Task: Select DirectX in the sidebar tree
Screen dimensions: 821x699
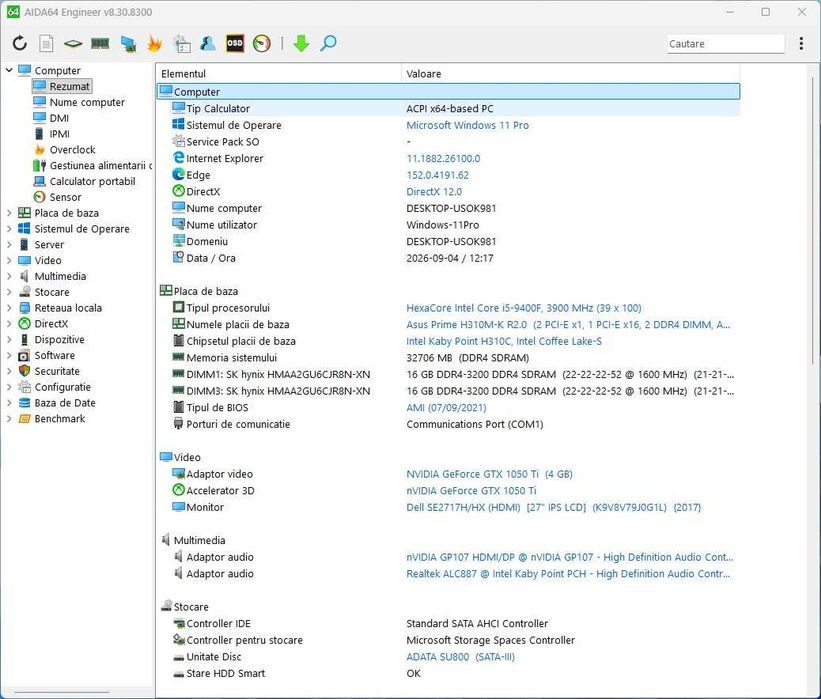Action: coord(51,324)
